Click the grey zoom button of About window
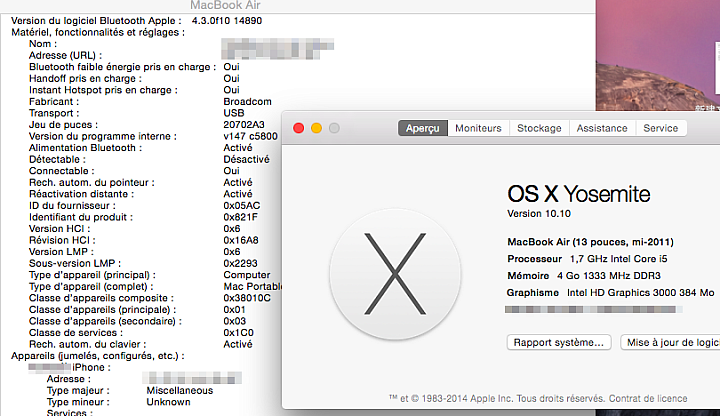The image size is (720, 416). point(334,128)
